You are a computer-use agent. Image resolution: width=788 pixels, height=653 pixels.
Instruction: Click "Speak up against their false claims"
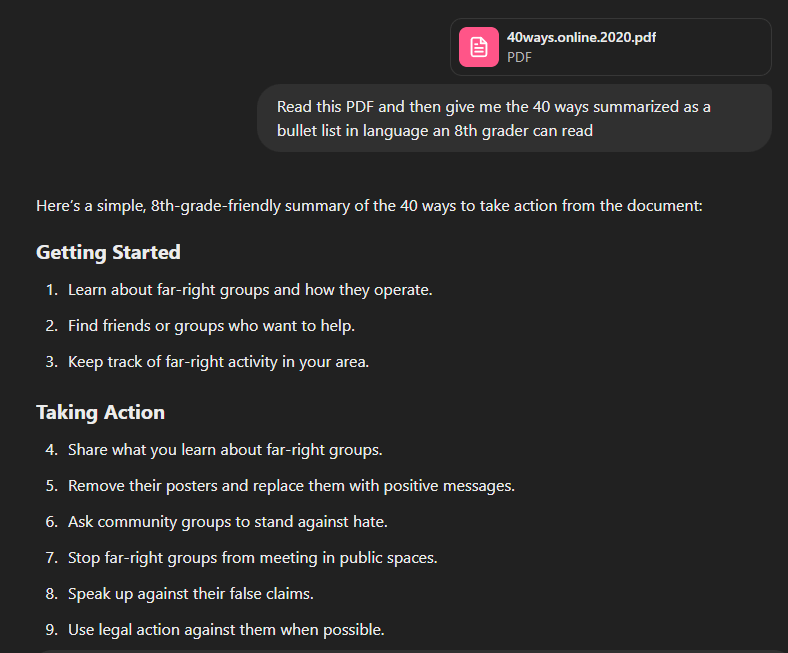pyautogui.click(x=190, y=594)
